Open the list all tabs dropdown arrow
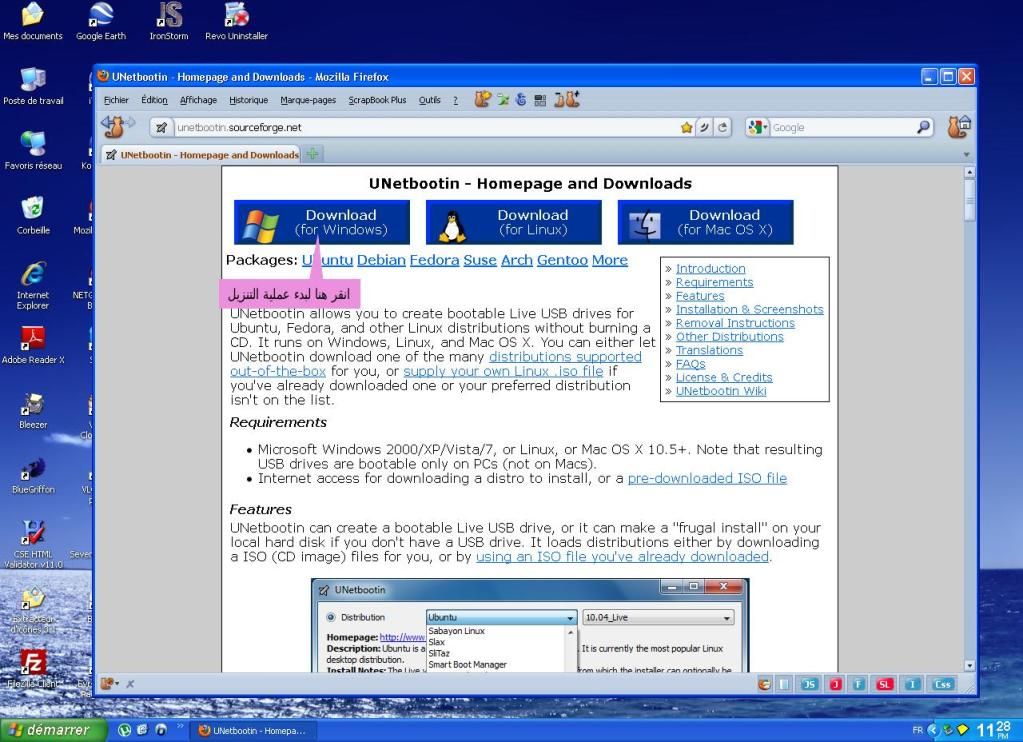Viewport: 1023px width, 742px height. pos(966,155)
